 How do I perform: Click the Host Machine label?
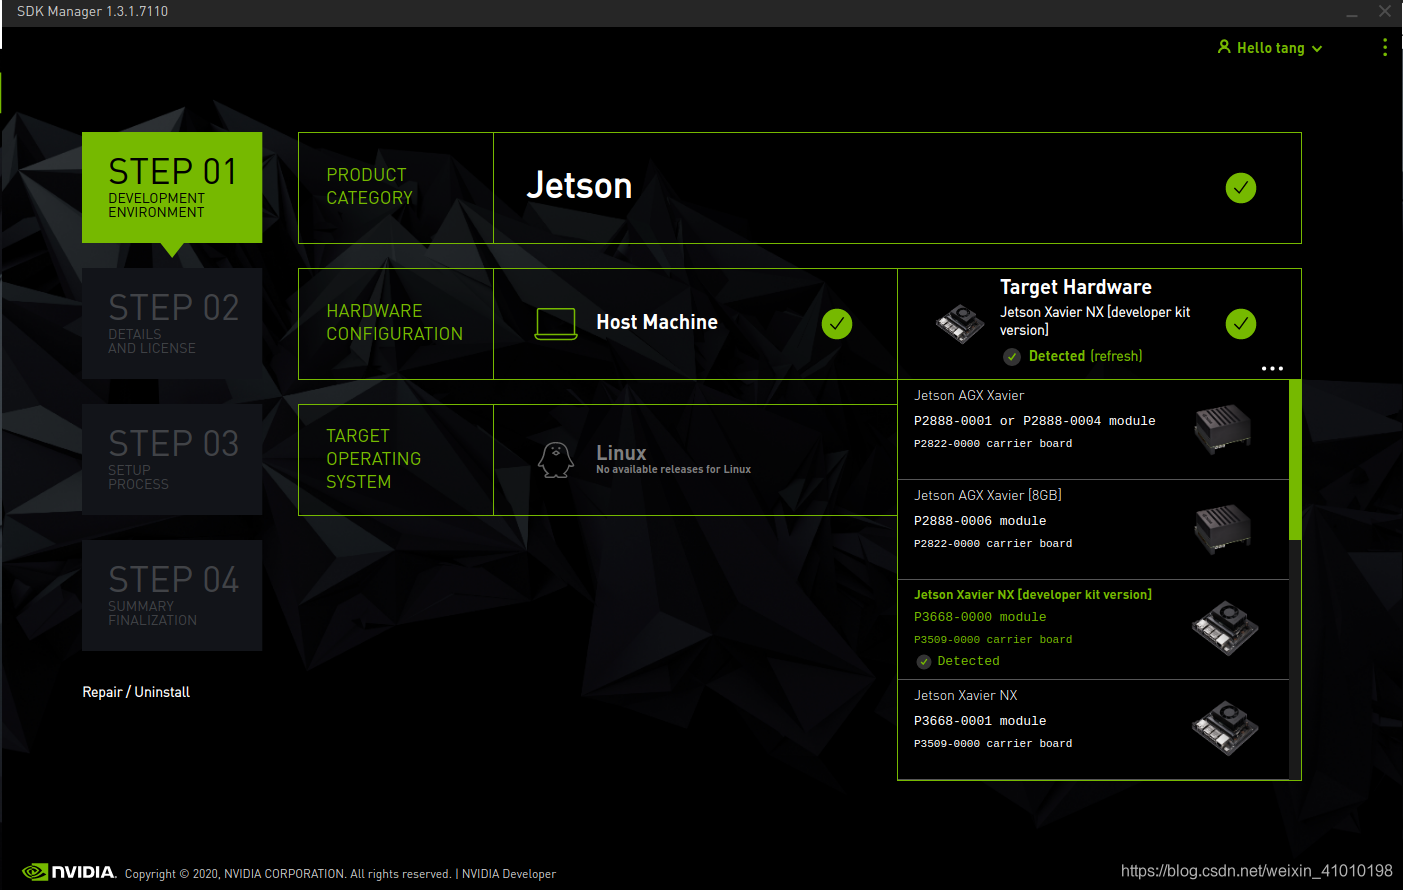[x=657, y=322]
